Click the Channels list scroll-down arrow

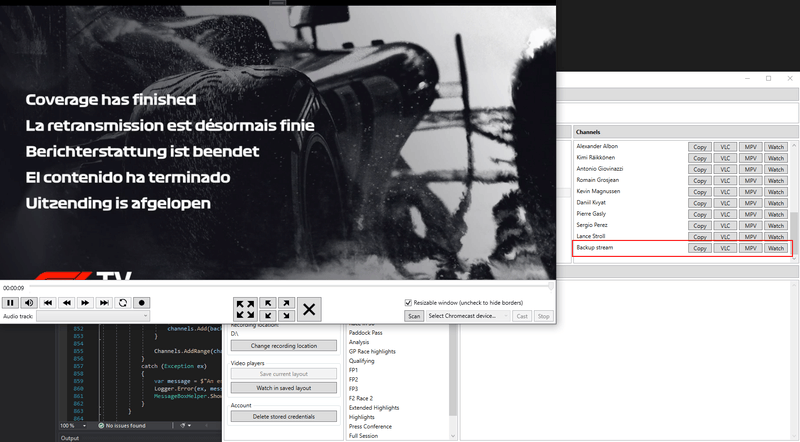point(794,259)
